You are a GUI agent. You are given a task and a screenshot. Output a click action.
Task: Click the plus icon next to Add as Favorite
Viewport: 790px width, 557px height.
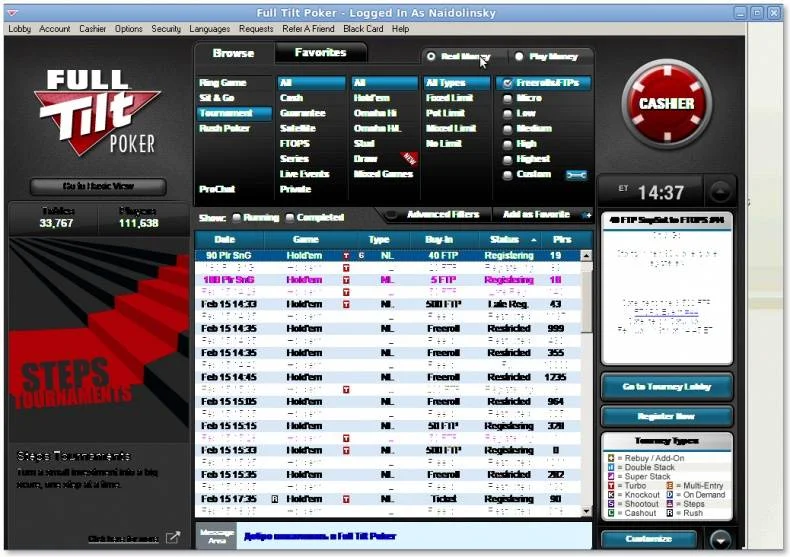pyautogui.click(x=586, y=215)
